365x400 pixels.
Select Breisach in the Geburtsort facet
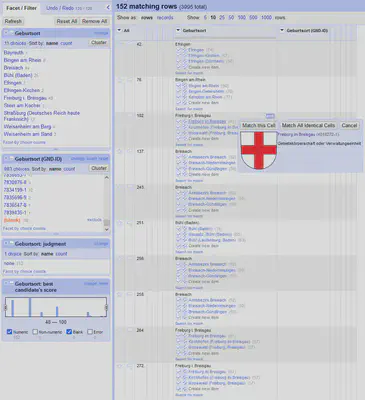pos(13,68)
